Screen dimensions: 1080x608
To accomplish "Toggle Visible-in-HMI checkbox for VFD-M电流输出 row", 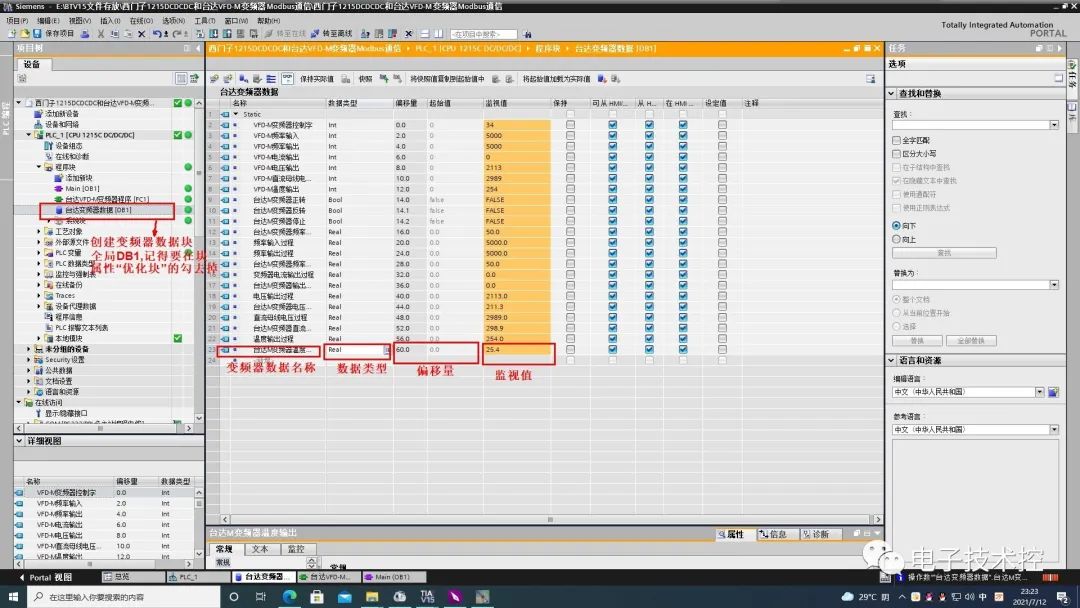I will pos(683,157).
